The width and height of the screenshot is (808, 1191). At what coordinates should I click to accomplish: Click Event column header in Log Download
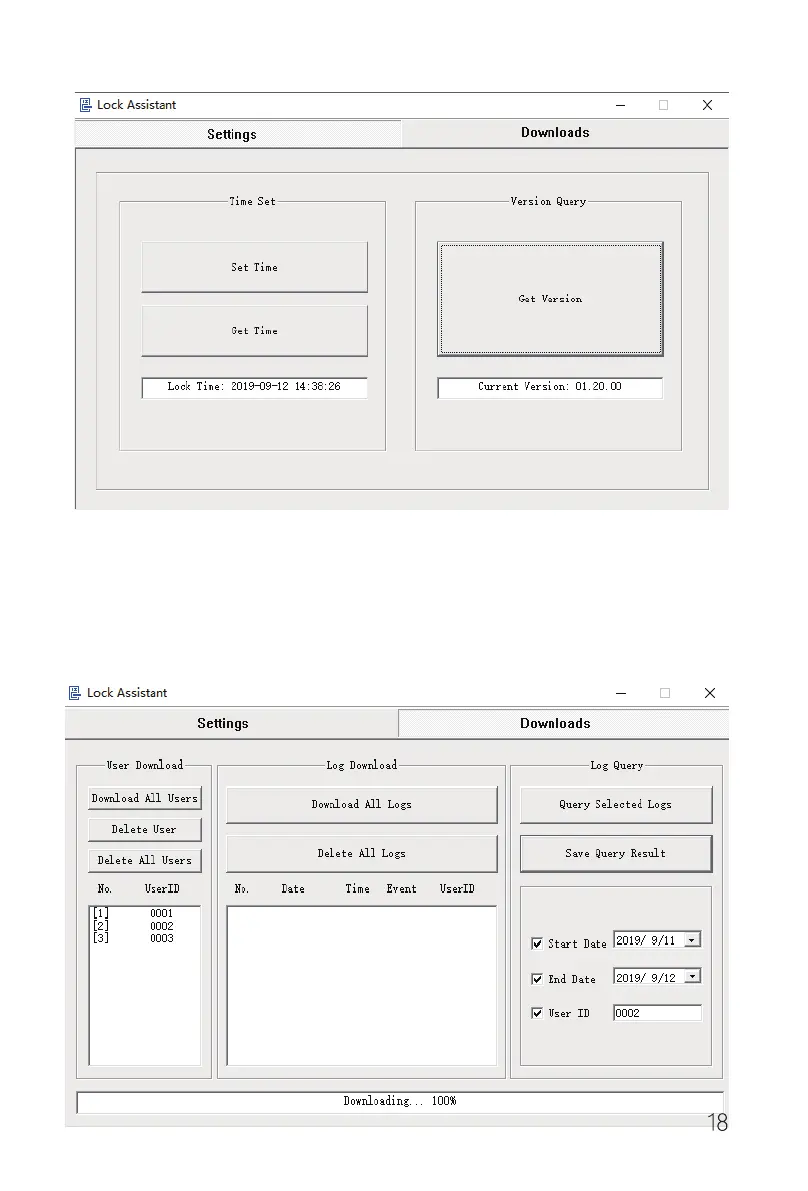(402, 889)
